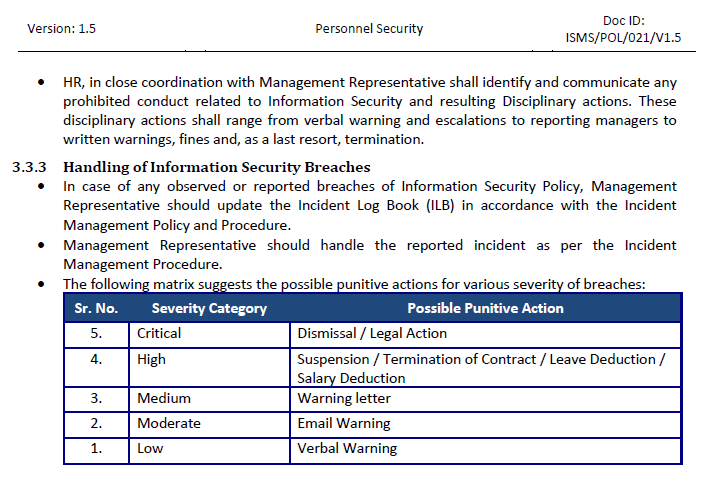Click the Low severity cell

pos(150,448)
